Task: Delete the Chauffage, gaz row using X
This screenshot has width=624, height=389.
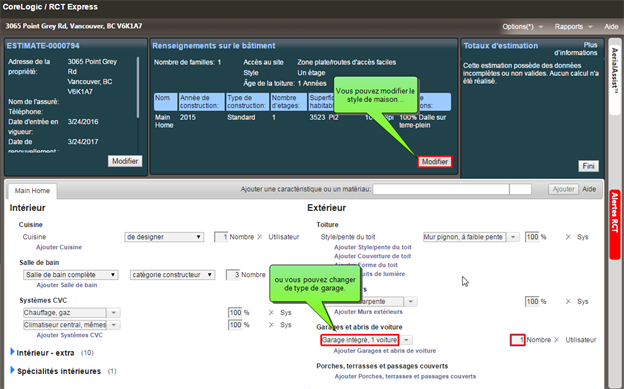Action: (x=271, y=313)
